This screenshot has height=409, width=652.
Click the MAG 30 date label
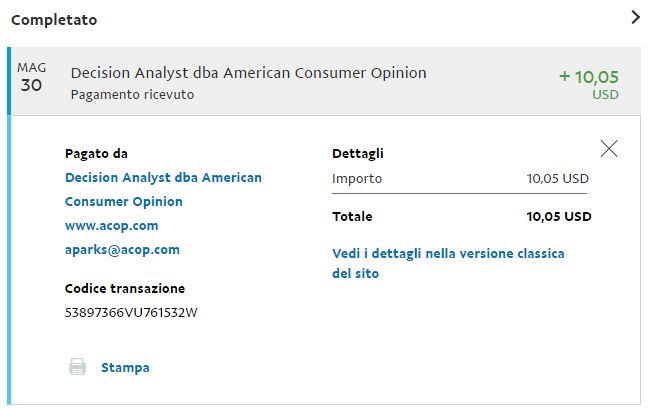[32, 77]
